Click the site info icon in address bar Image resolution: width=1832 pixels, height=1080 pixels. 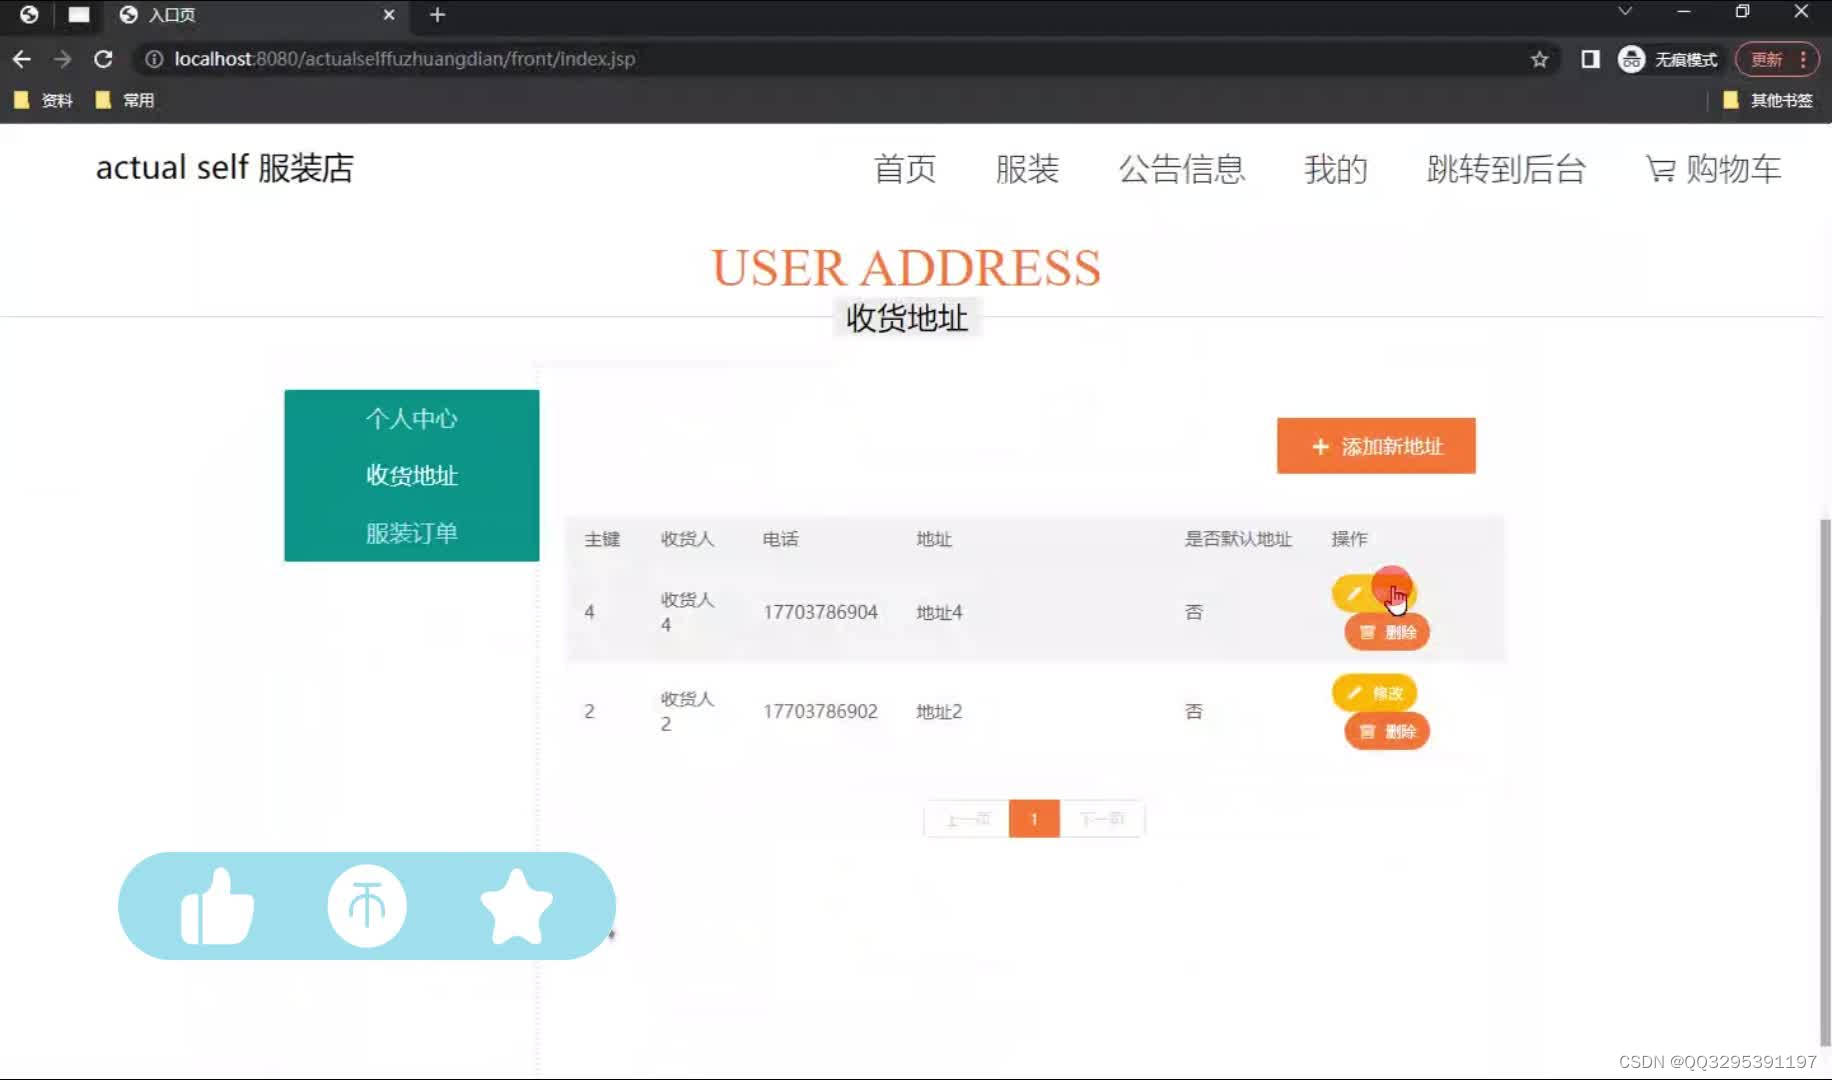tap(154, 59)
